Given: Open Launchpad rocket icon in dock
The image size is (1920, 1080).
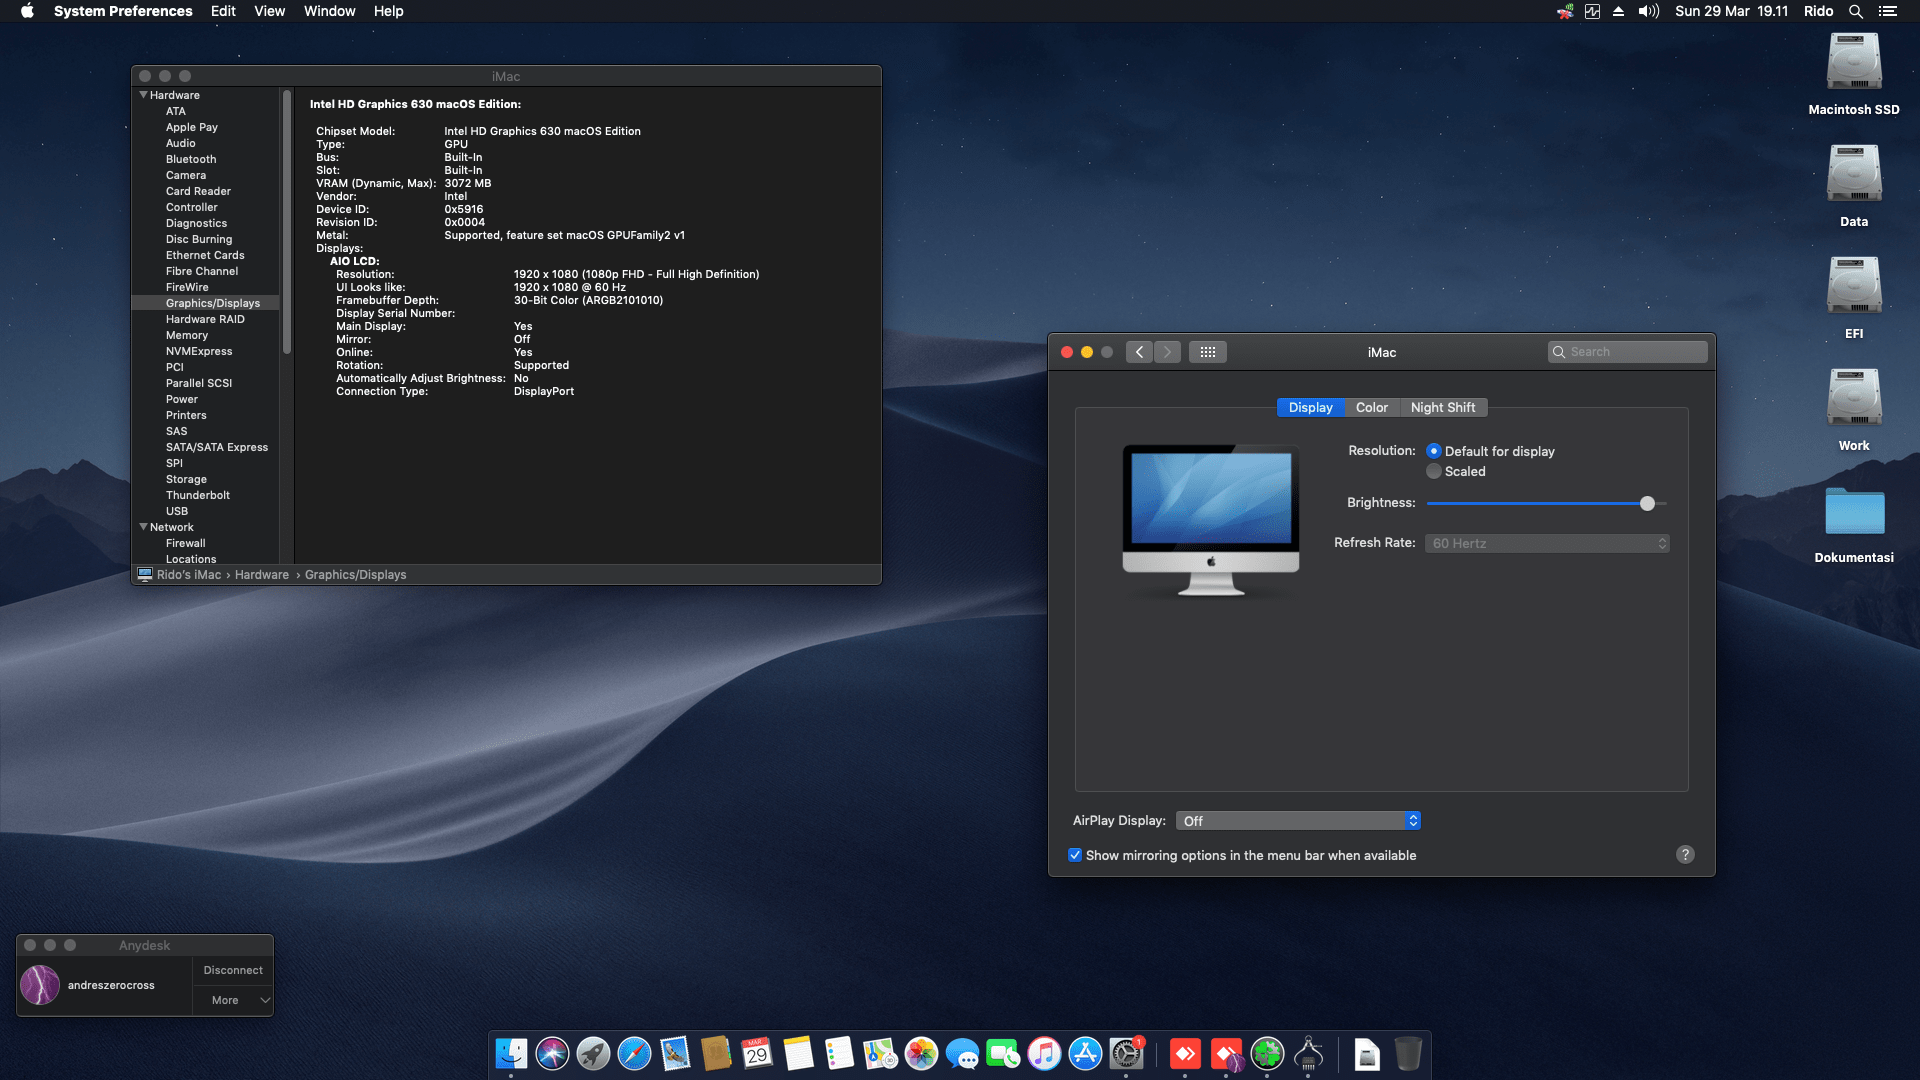Looking at the screenshot, I should pos(593,1053).
